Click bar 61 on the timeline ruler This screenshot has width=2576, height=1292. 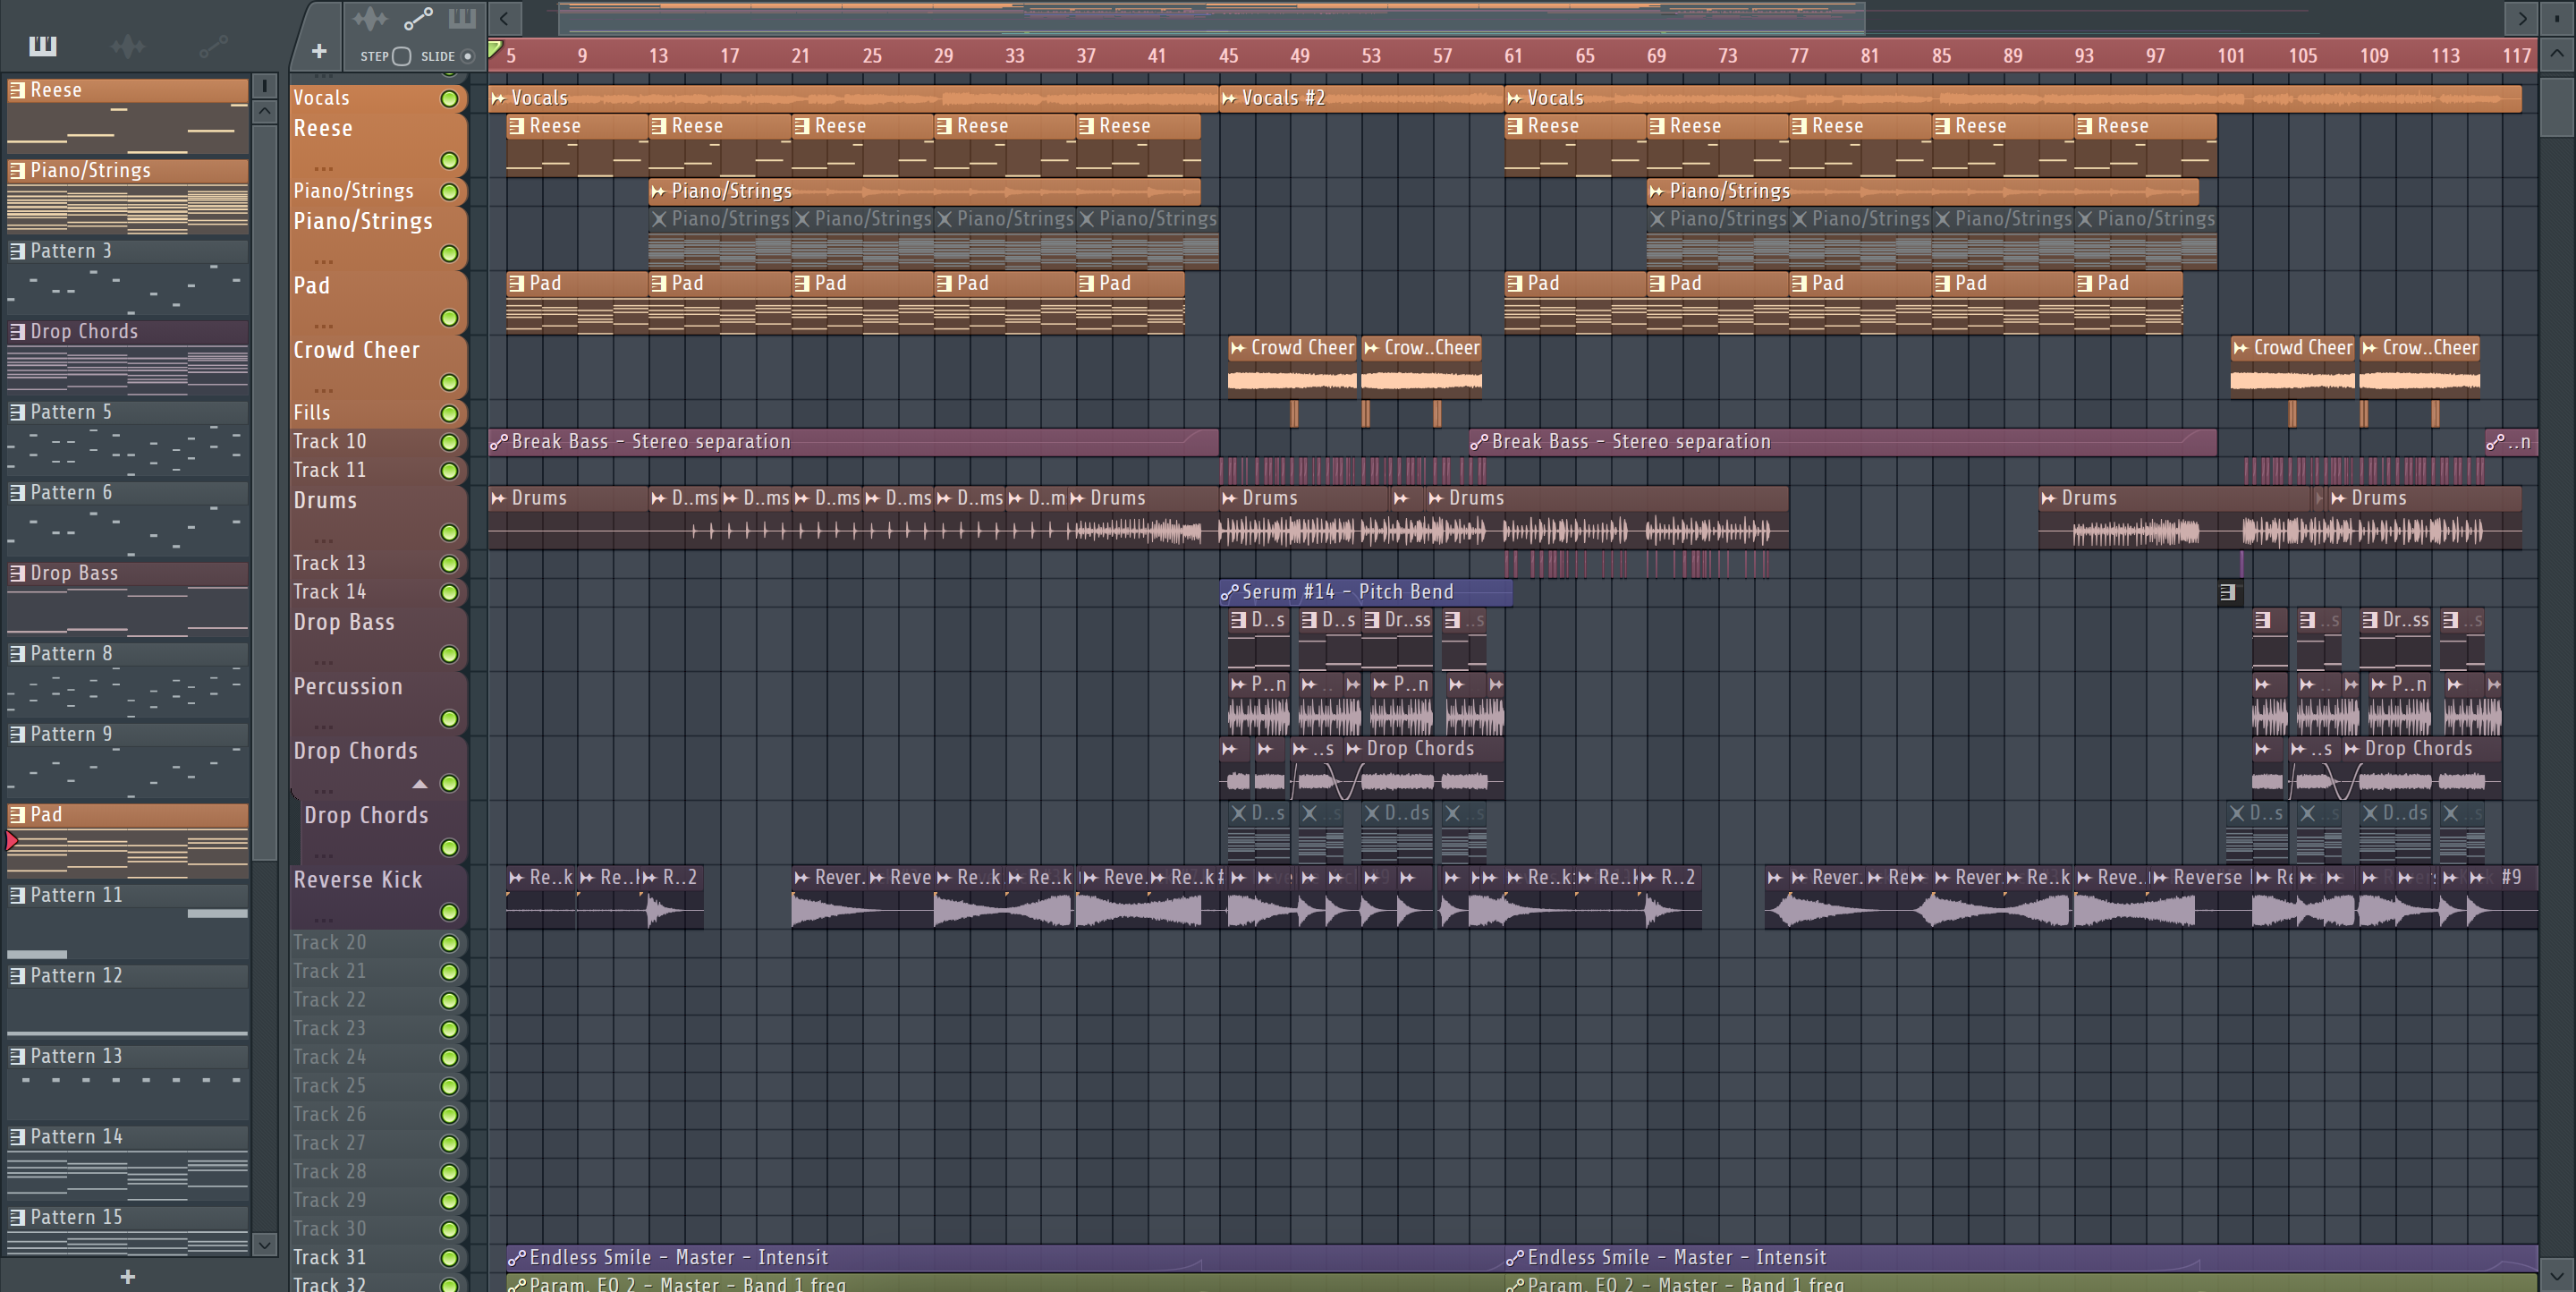point(1513,56)
